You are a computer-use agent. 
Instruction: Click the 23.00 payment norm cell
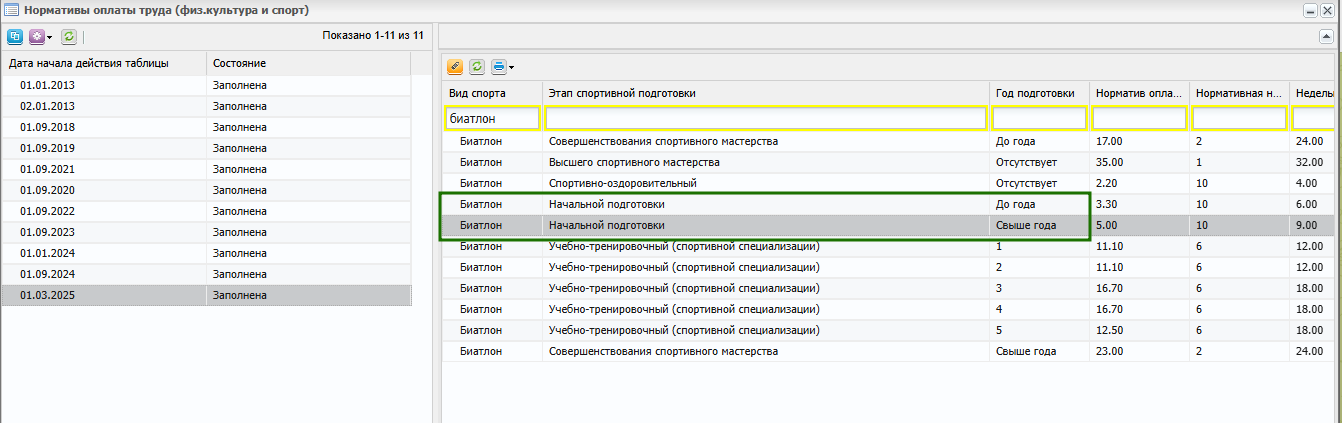pyautogui.click(x=1139, y=351)
